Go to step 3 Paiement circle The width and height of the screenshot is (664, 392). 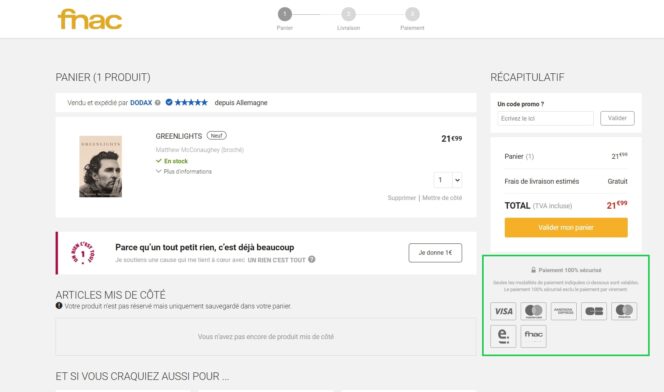point(412,14)
